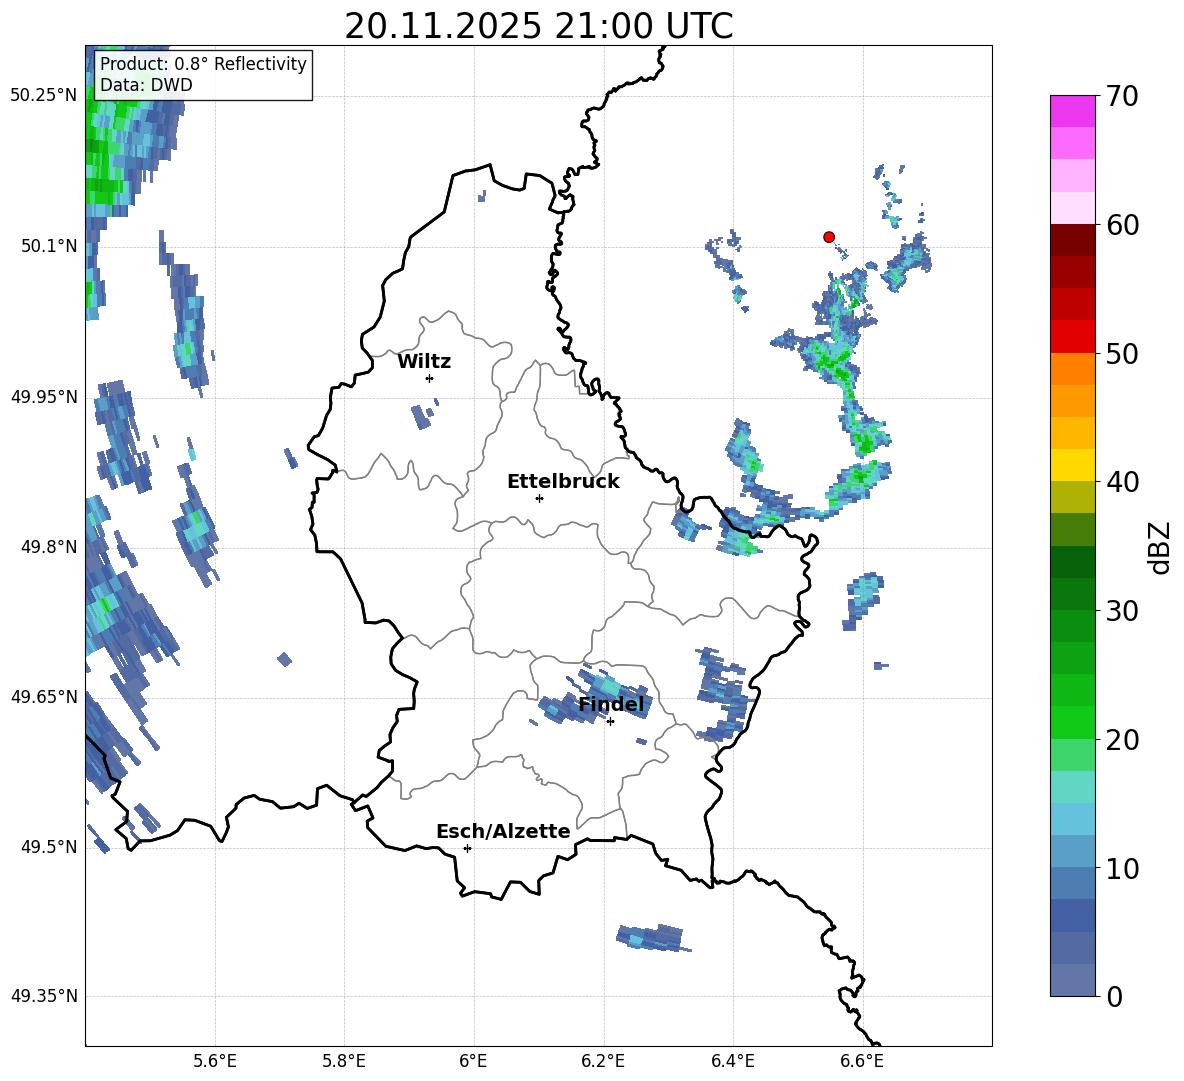Click the 'Data: DWD' text
The image size is (1184, 1081).
[146, 85]
